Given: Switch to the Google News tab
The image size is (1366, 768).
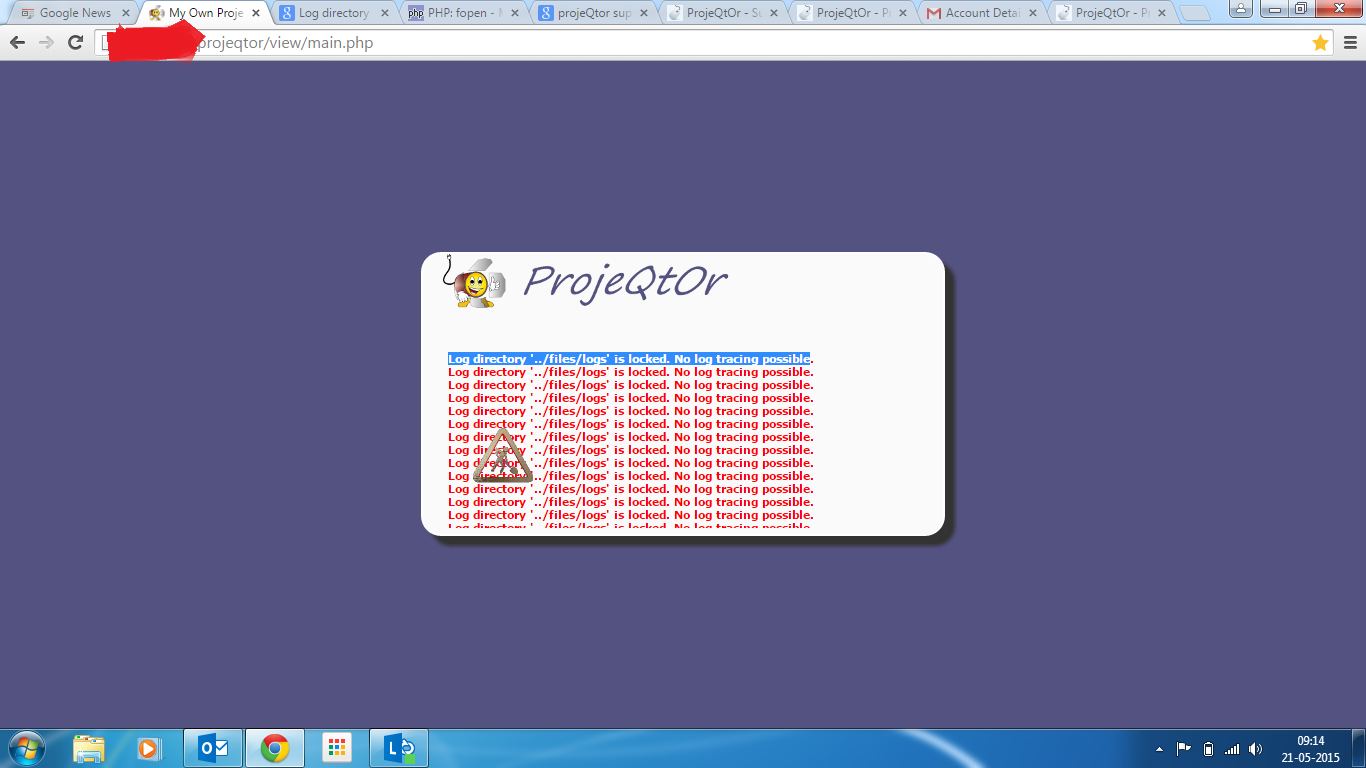Looking at the screenshot, I should point(75,13).
